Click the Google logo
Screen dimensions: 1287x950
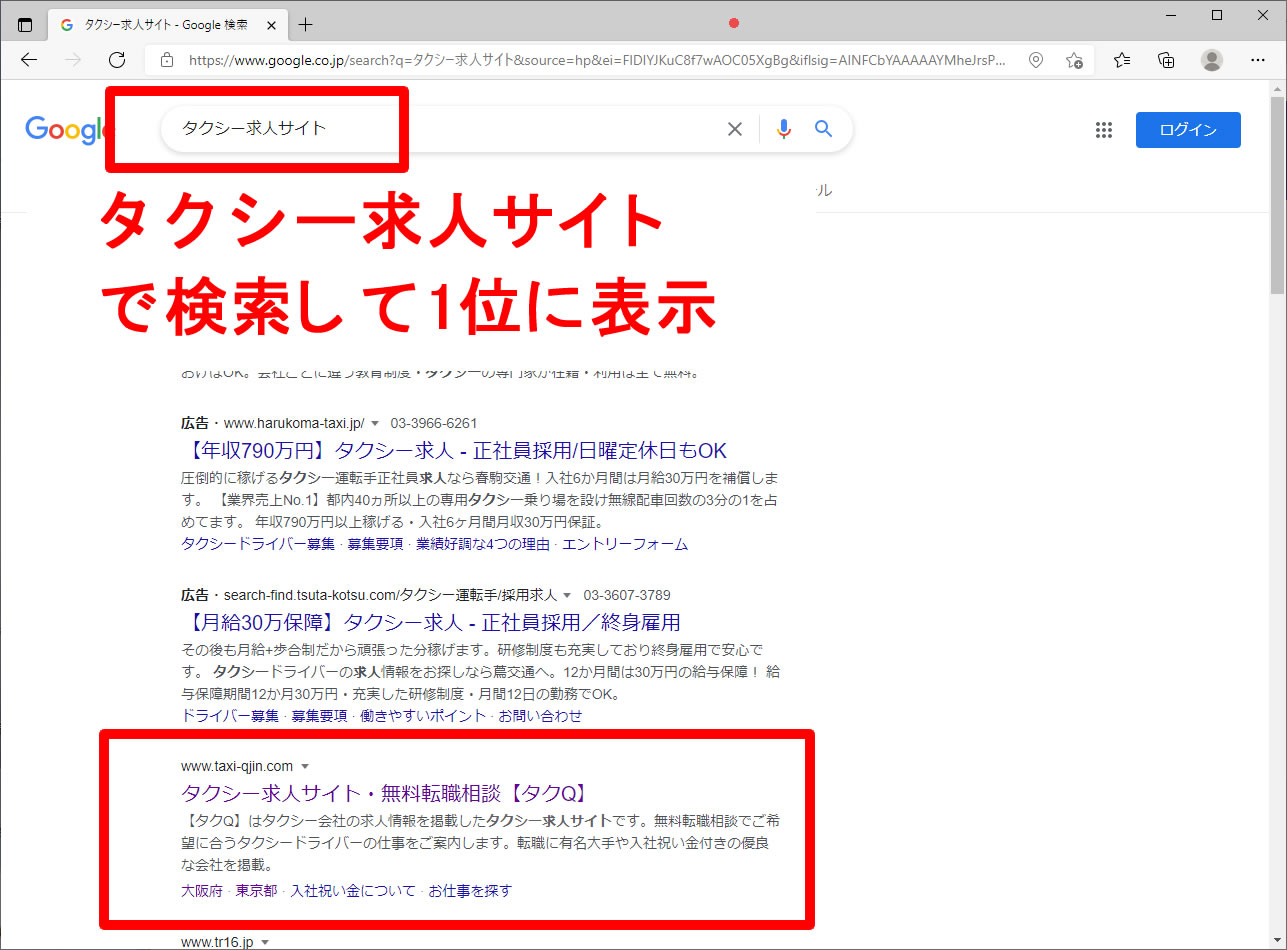(66, 130)
